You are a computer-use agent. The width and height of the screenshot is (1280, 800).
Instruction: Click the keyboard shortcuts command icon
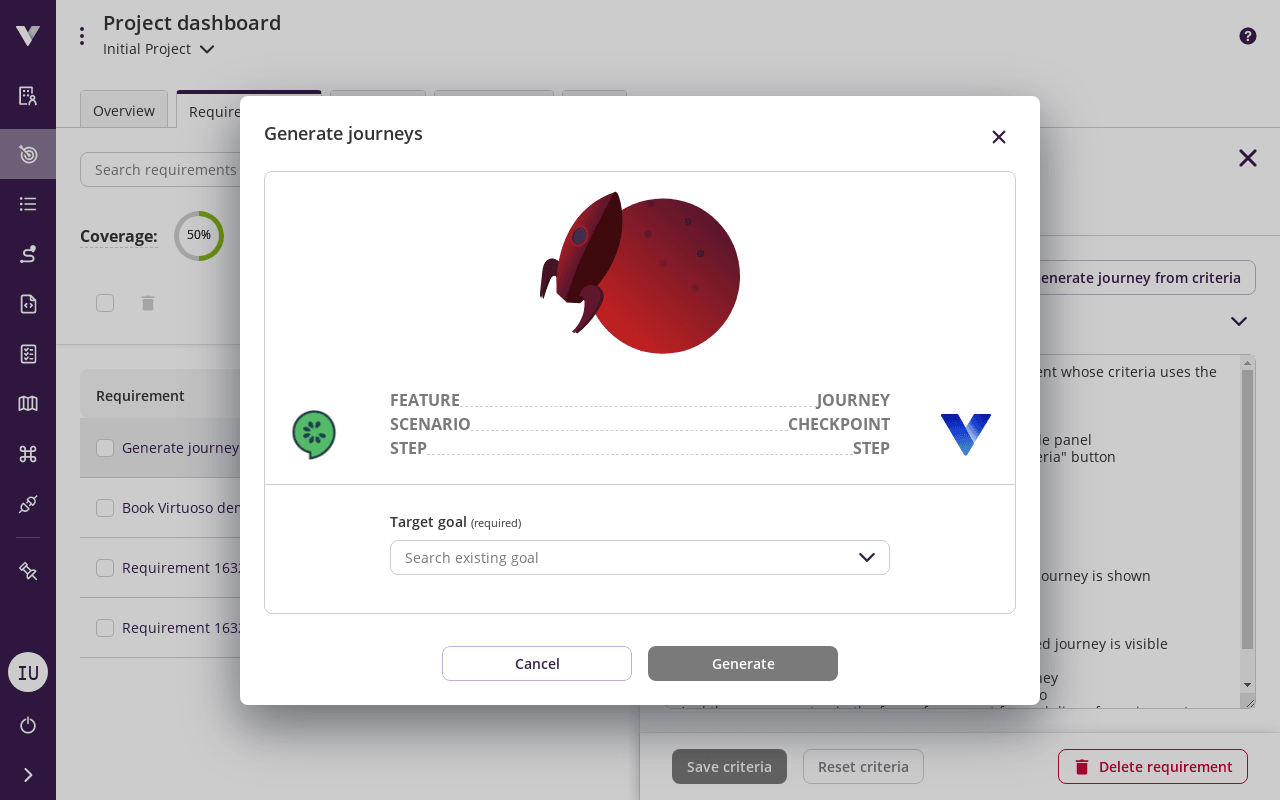[27, 452]
